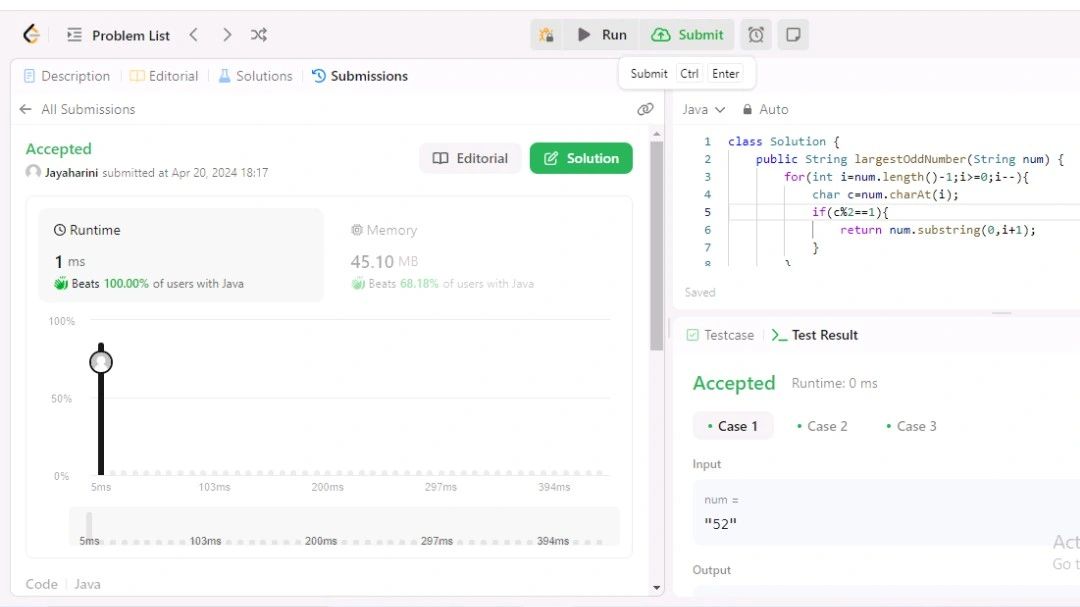Image resolution: width=1080 pixels, height=607 pixels.
Task: Go to the previous problem arrow
Action: pyautogui.click(x=194, y=35)
